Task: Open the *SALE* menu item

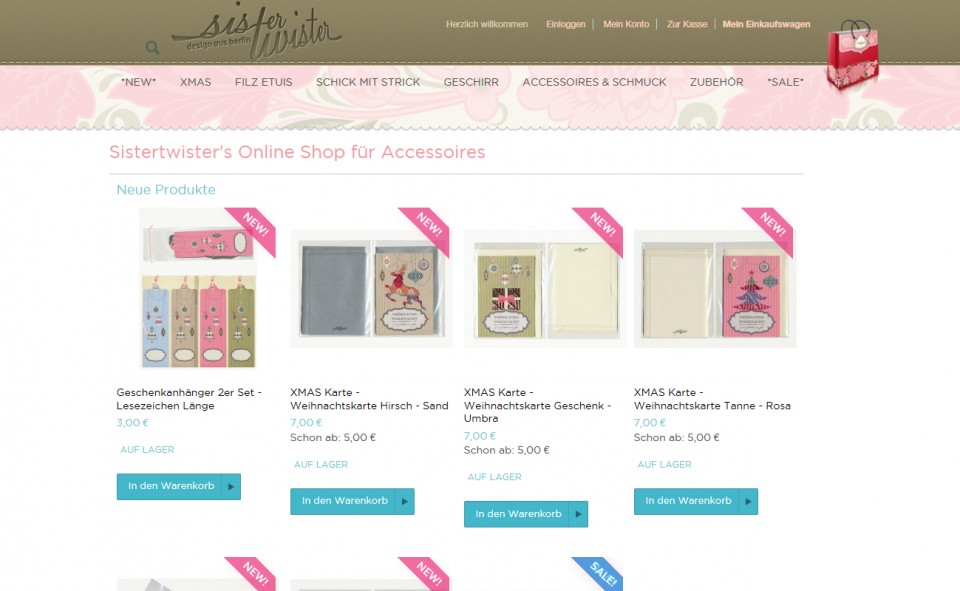Action: [785, 82]
